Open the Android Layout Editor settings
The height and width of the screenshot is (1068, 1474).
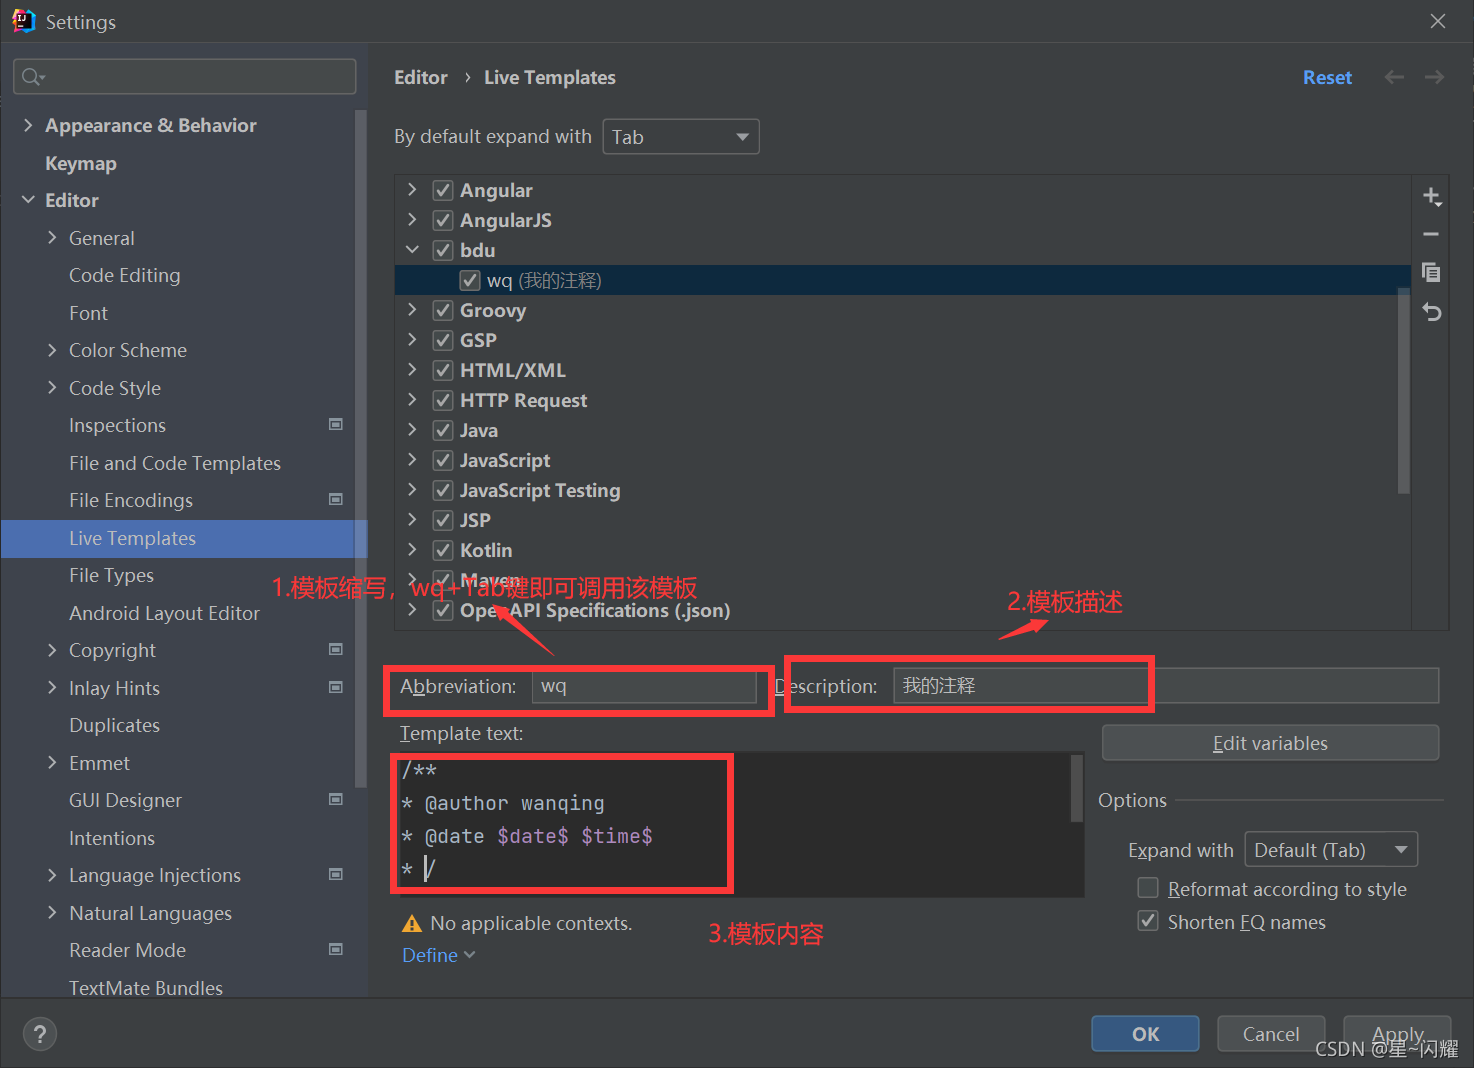coord(164,613)
